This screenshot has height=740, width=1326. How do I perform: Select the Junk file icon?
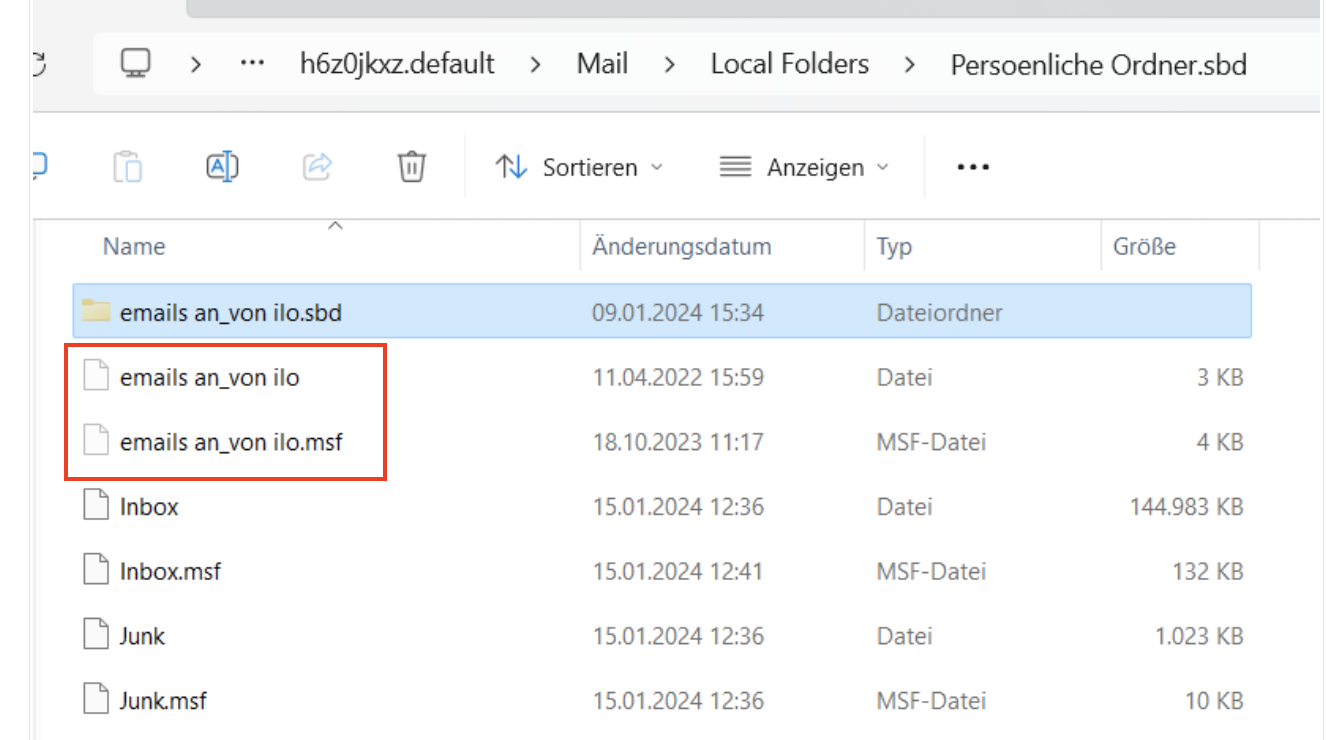[x=95, y=636]
